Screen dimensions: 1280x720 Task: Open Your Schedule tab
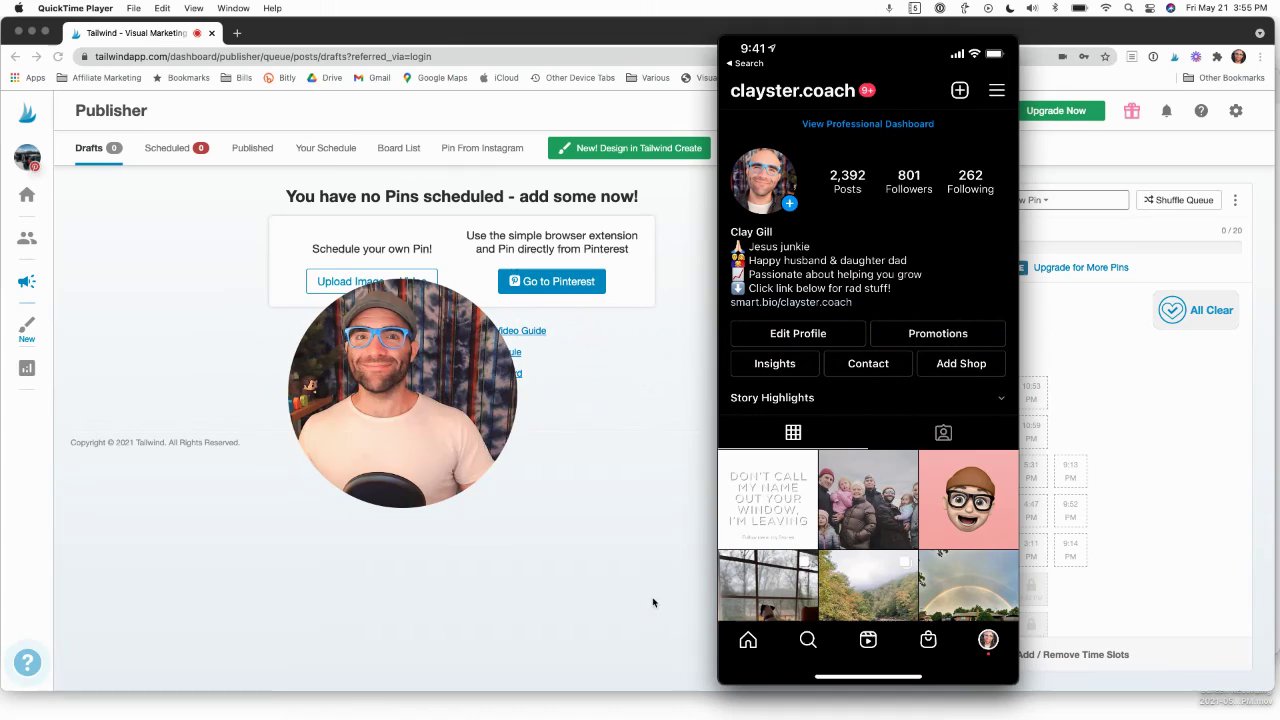point(325,148)
